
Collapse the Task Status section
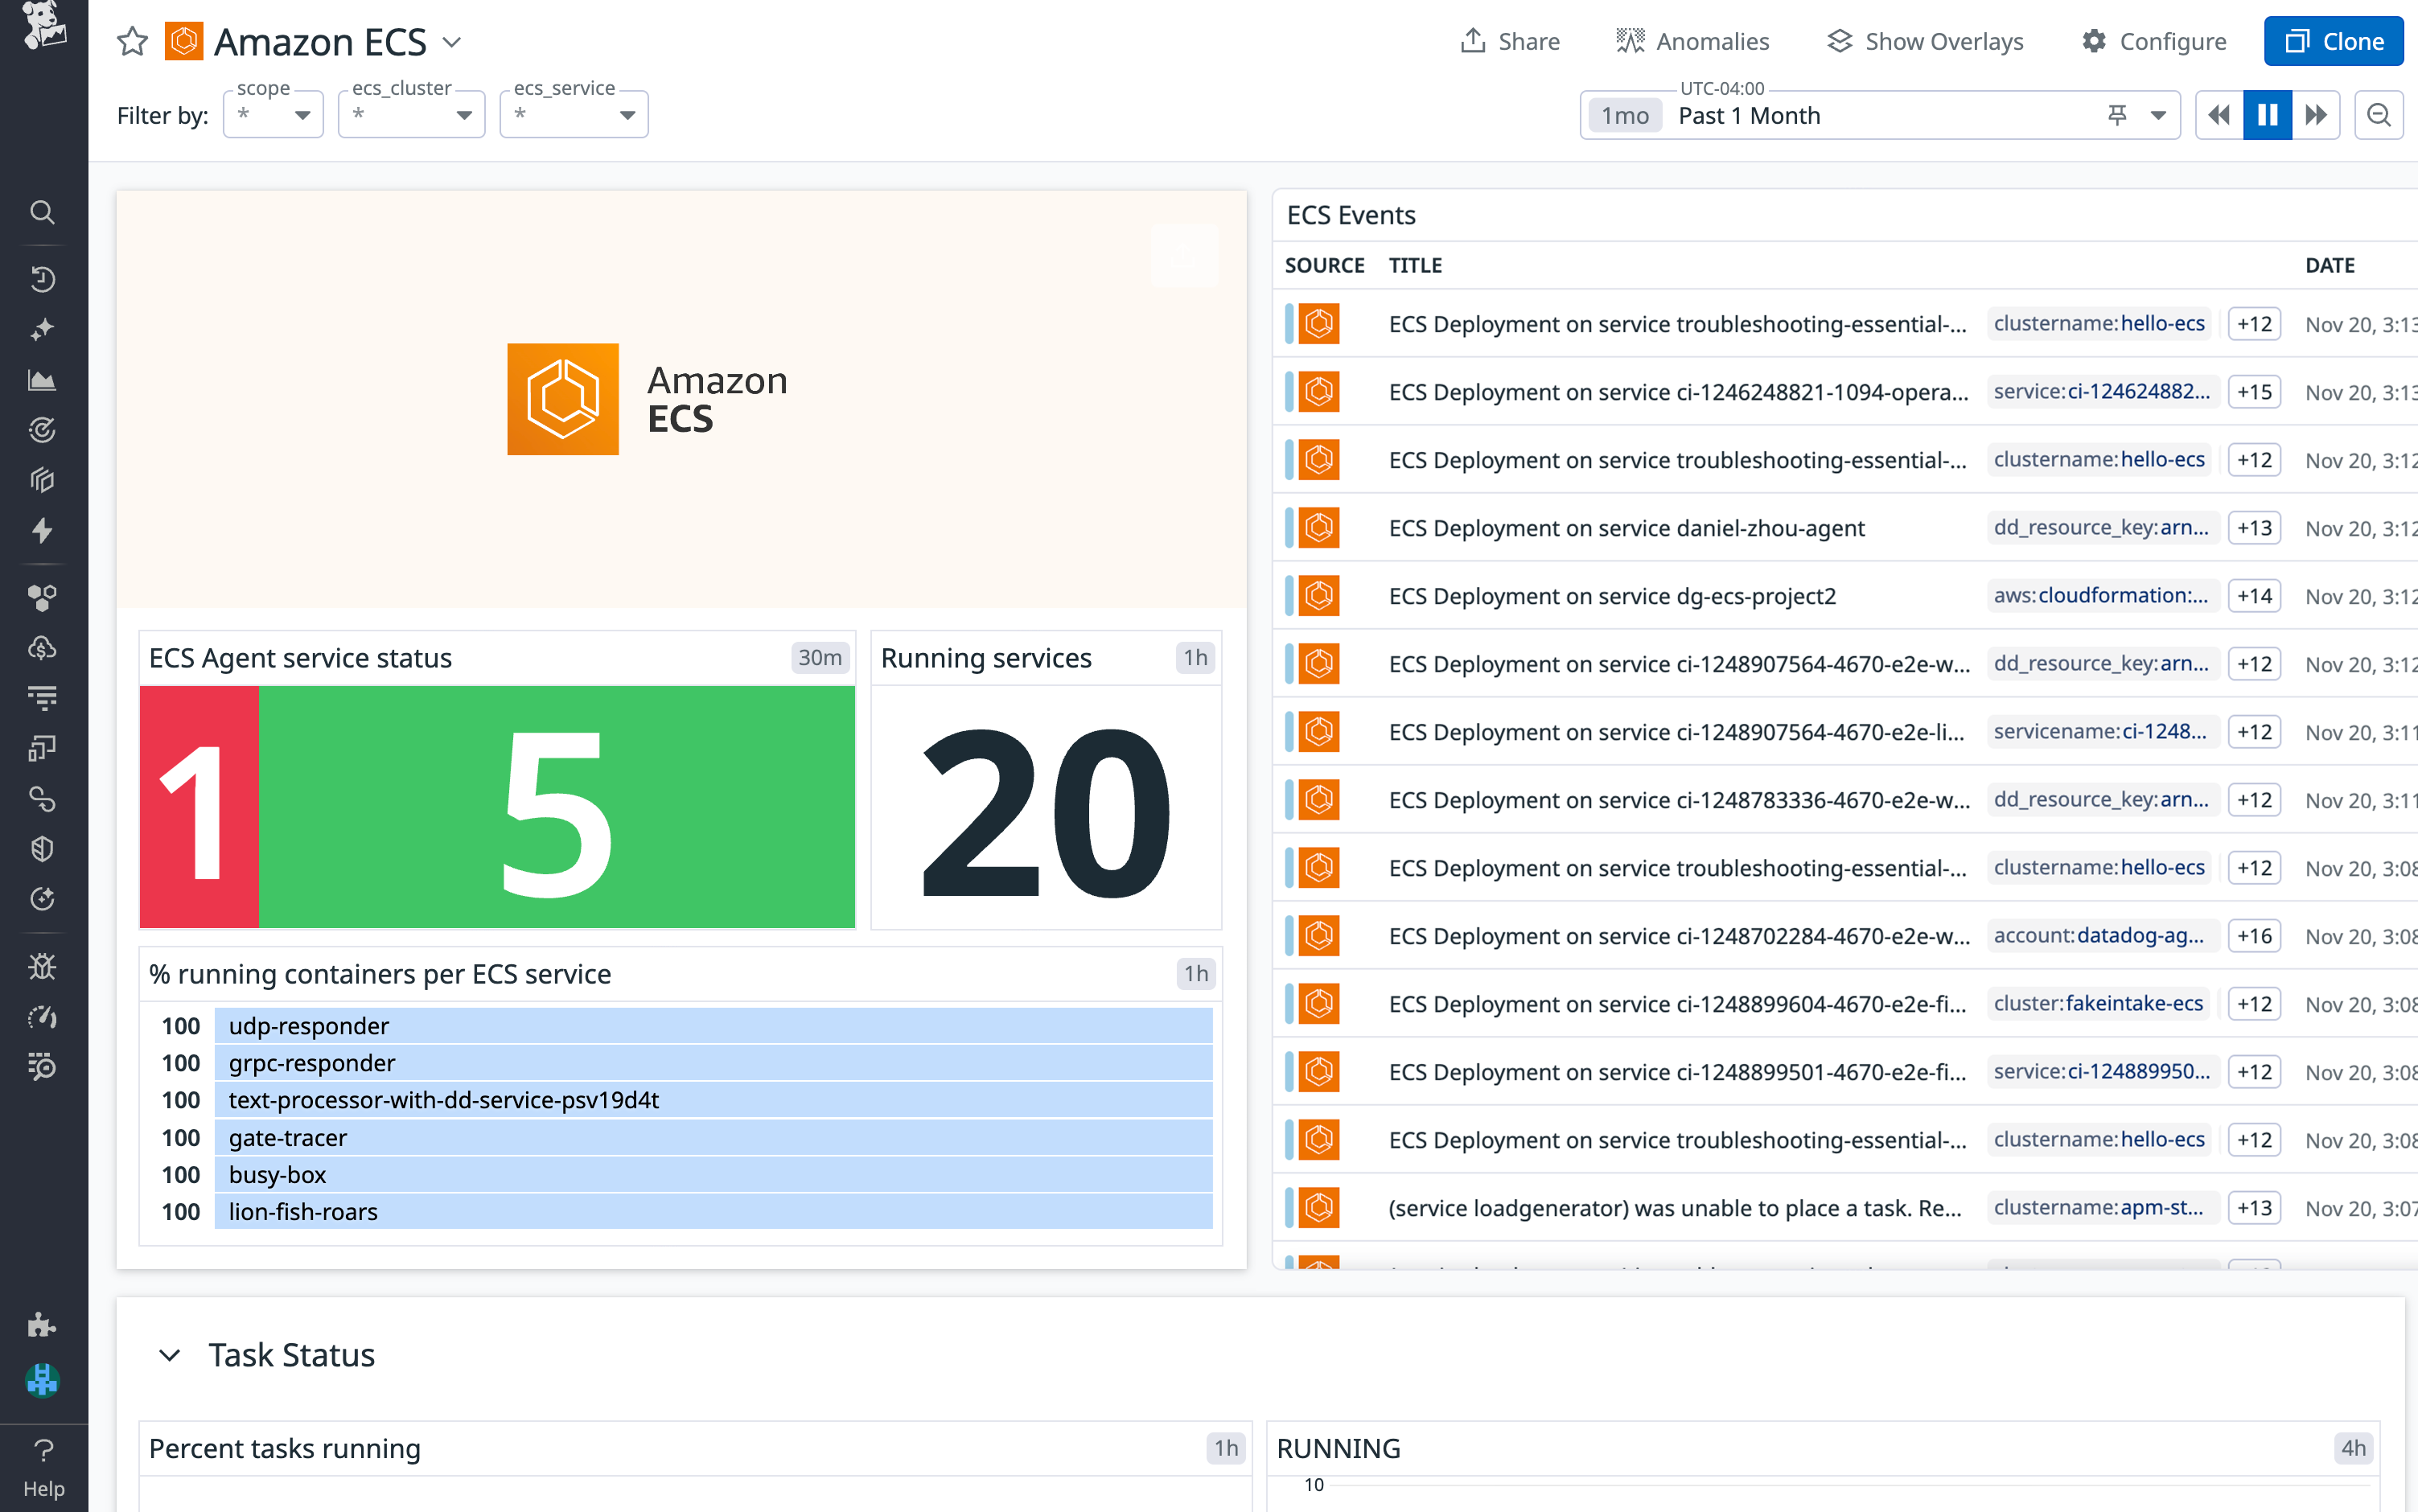(169, 1355)
